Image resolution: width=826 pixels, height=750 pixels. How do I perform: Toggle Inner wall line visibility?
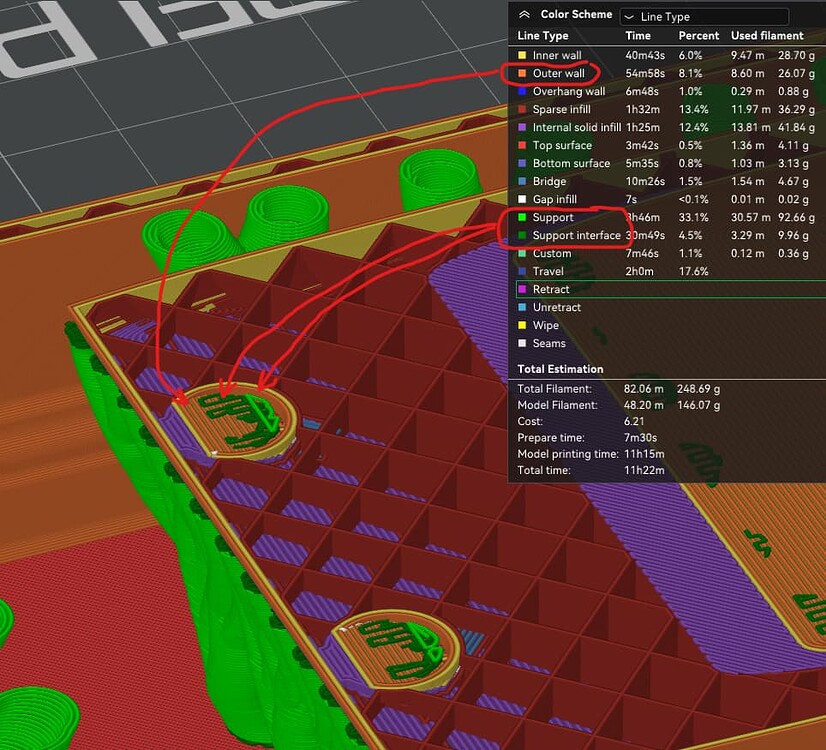tap(556, 55)
